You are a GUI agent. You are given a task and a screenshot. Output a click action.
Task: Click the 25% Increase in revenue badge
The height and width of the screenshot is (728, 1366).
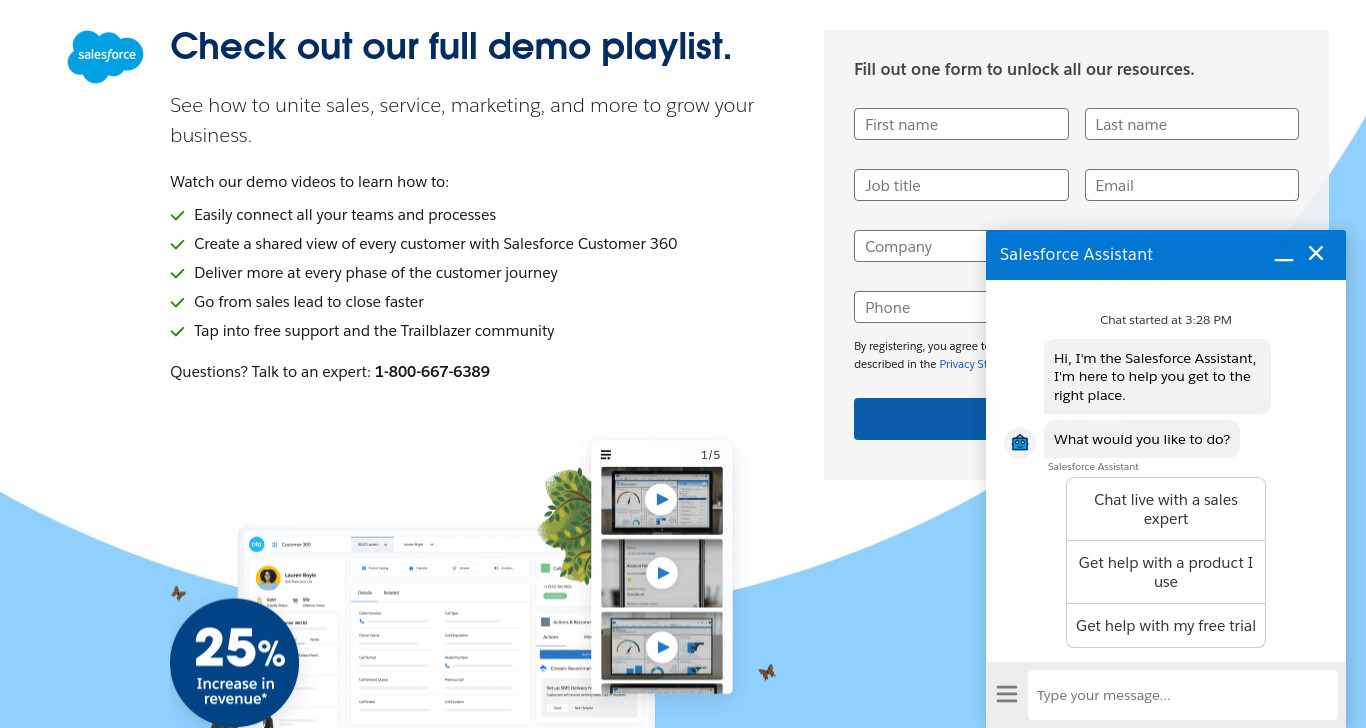(234, 662)
